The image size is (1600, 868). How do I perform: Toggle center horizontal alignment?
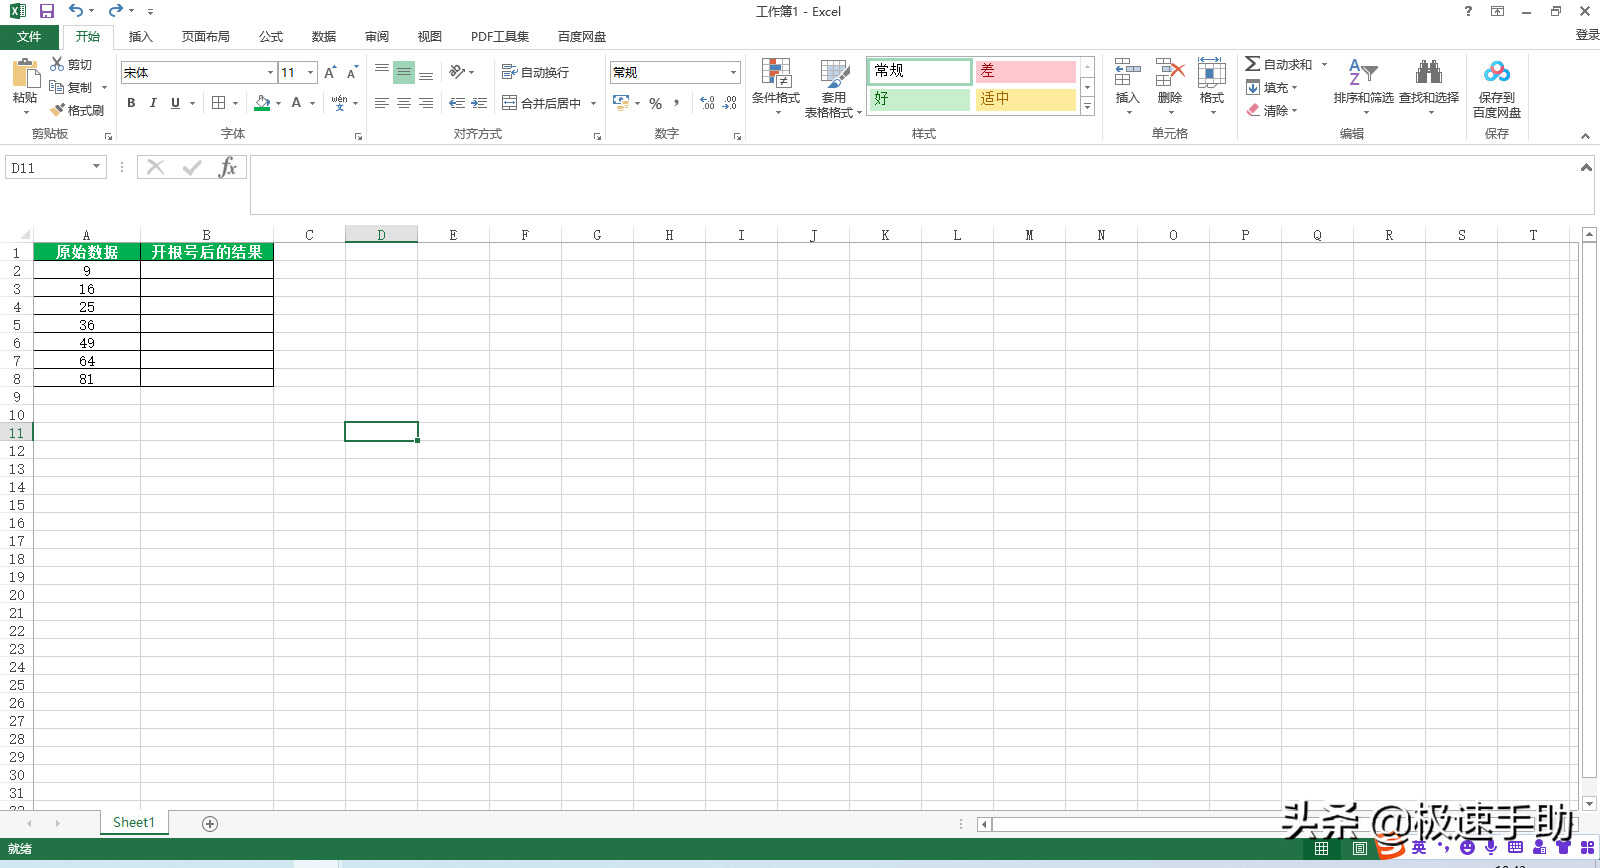(x=404, y=103)
